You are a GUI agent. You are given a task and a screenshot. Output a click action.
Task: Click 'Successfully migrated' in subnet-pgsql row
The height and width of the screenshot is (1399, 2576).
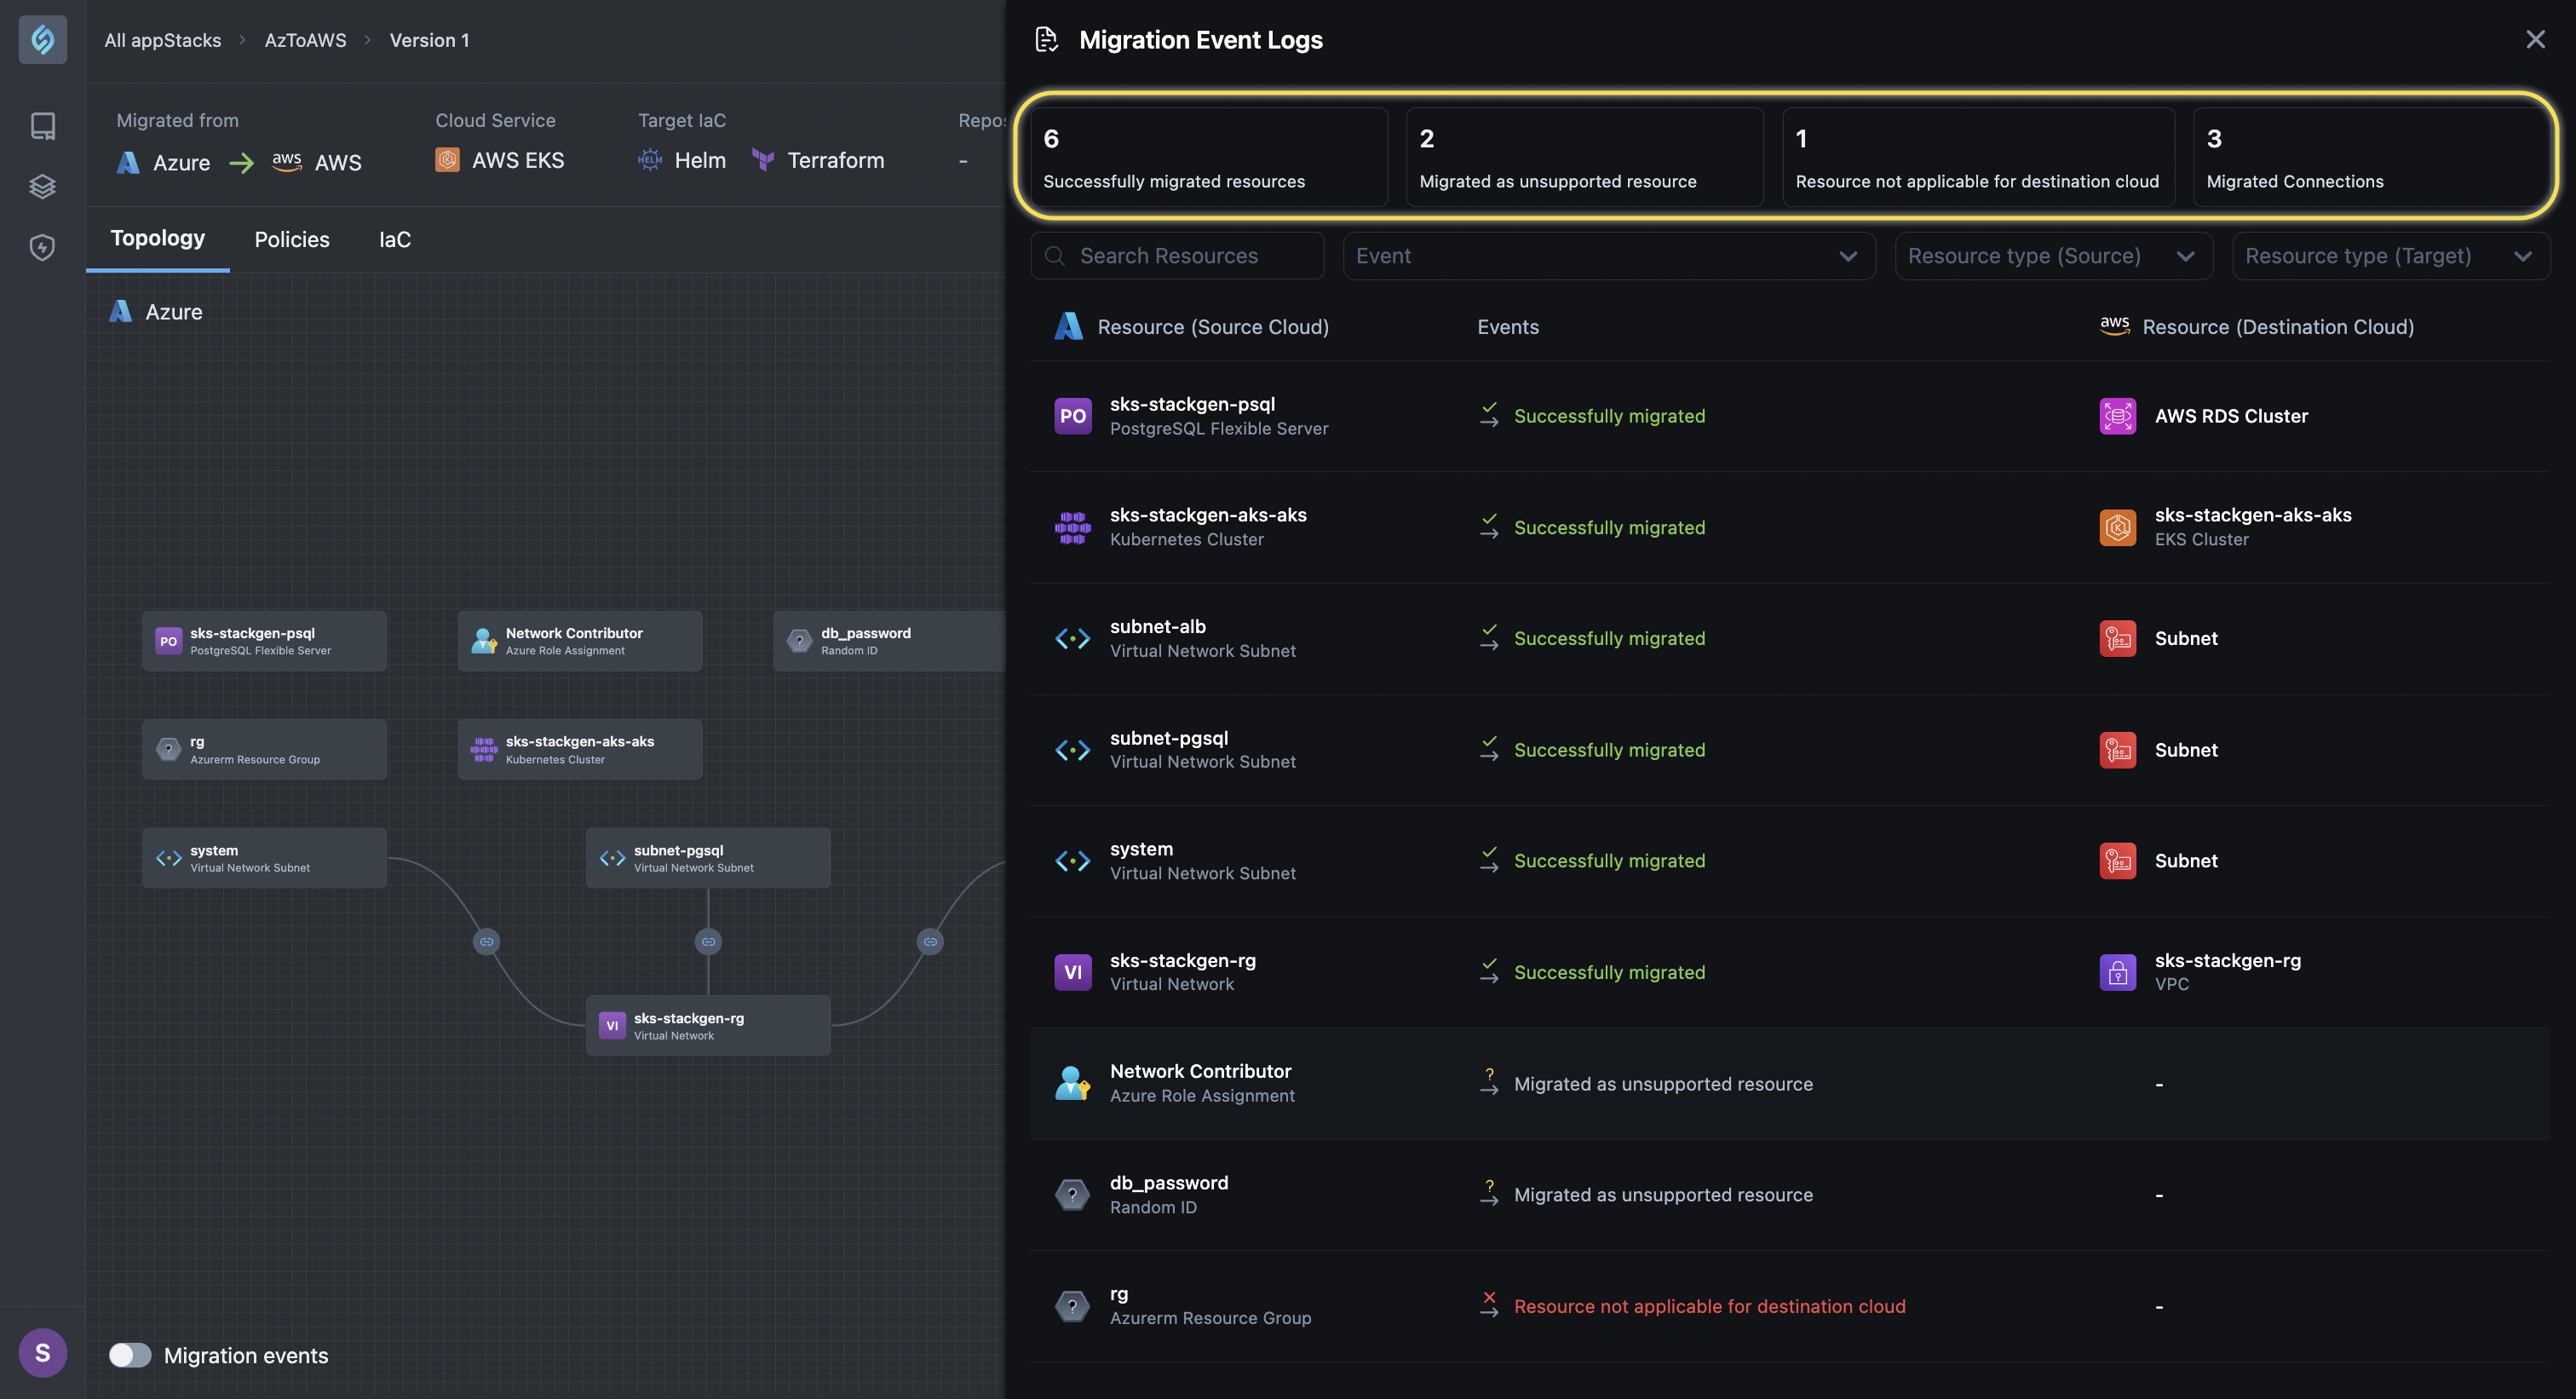click(x=1609, y=750)
